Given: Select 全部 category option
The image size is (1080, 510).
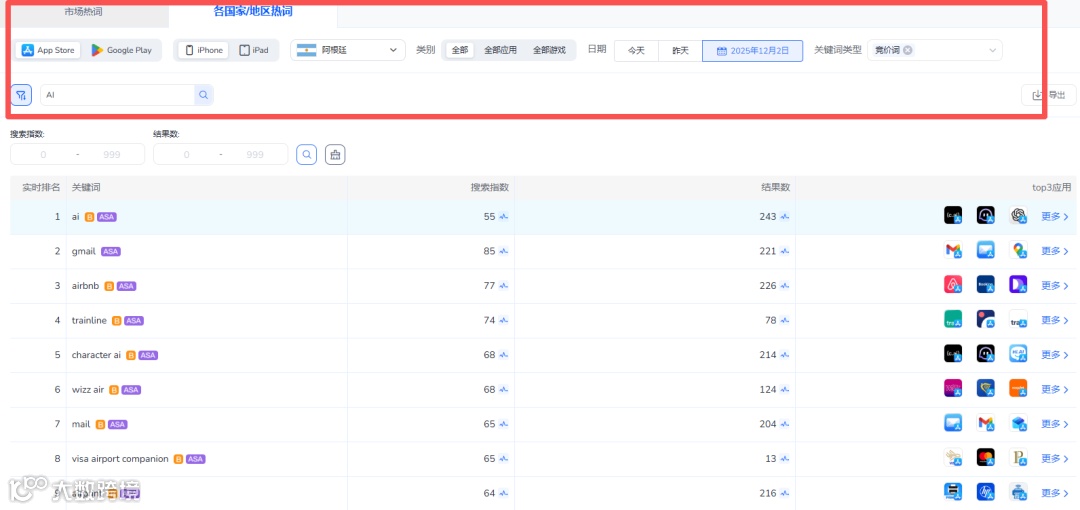Looking at the screenshot, I should coord(459,50).
